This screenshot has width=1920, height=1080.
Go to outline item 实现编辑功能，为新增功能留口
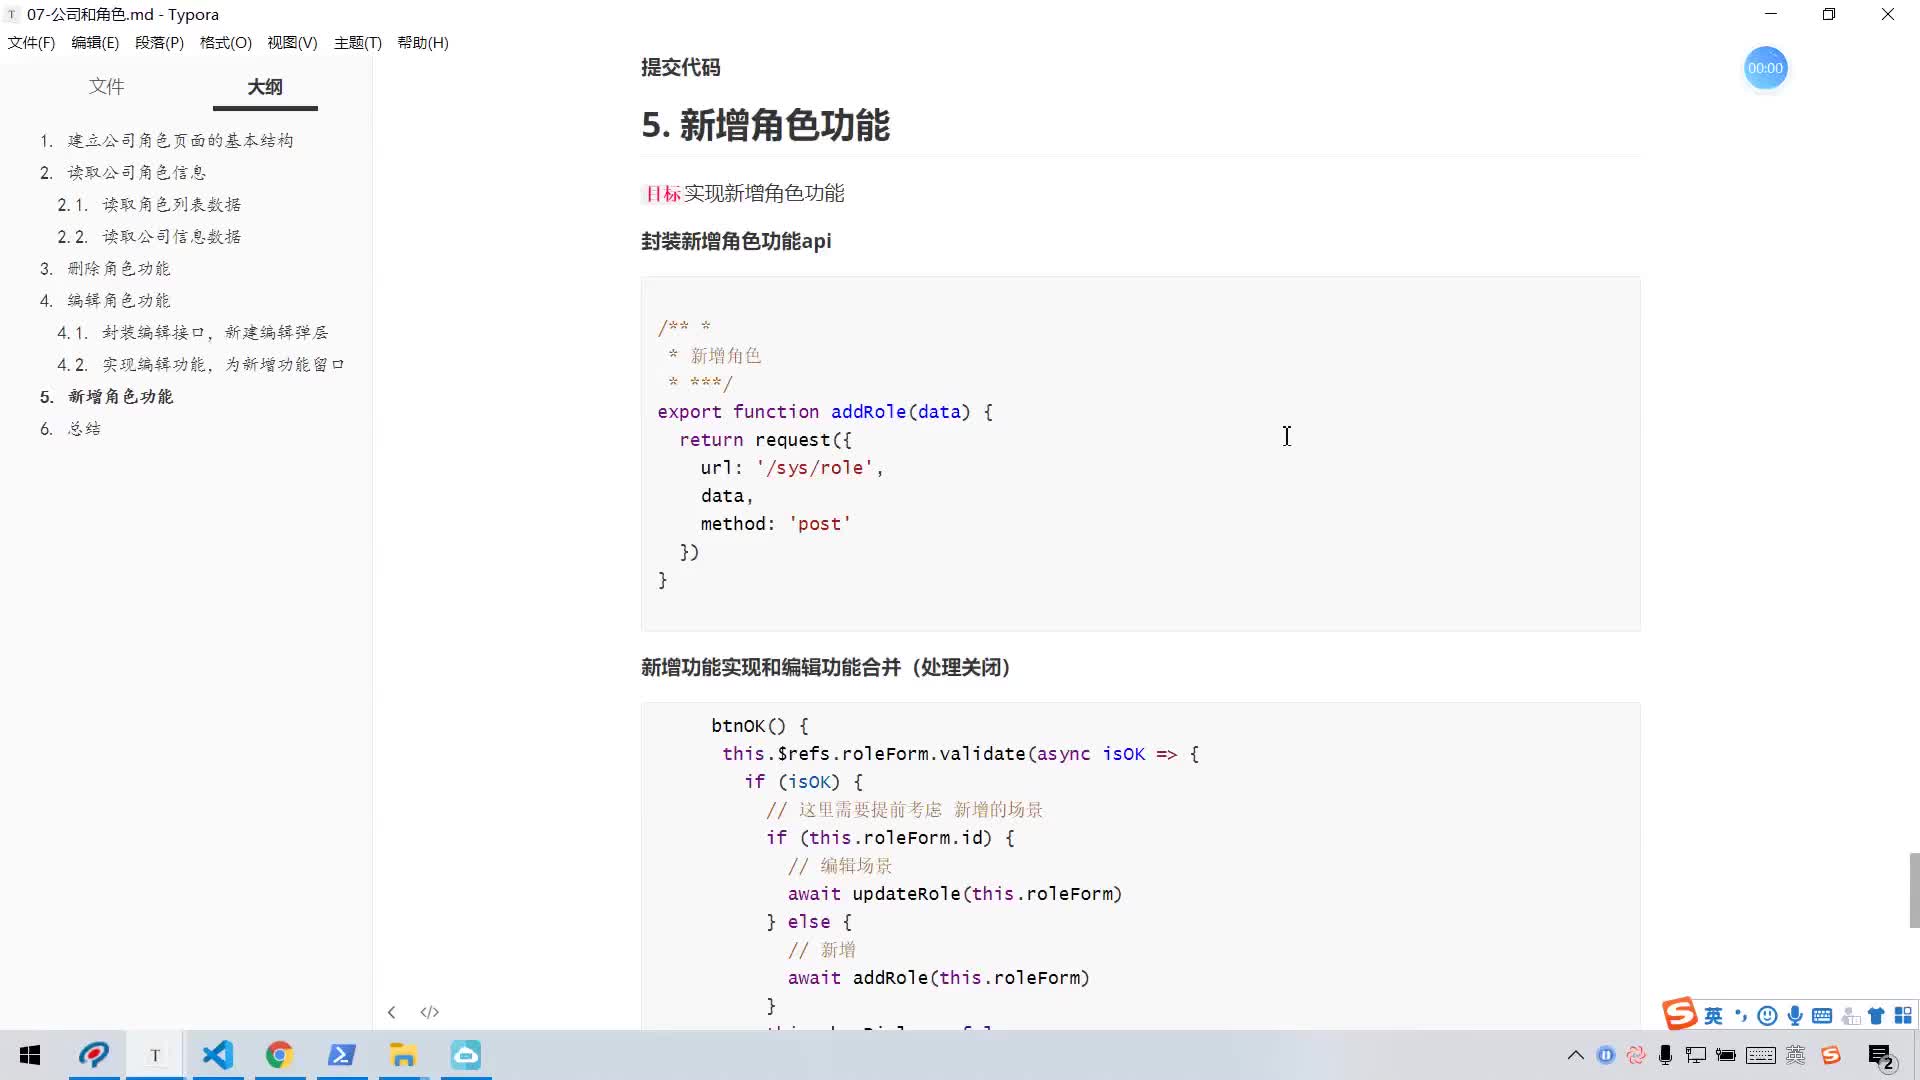pos(224,364)
